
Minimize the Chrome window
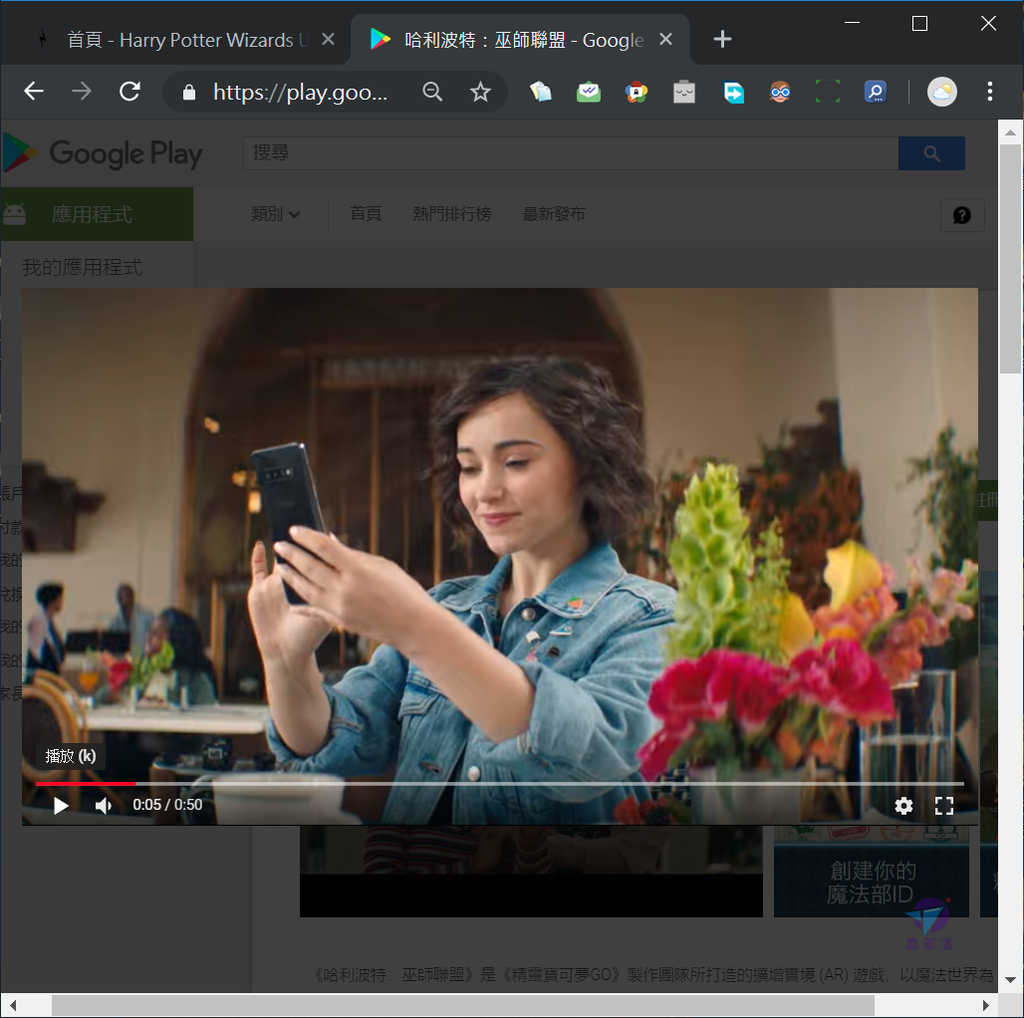tap(852, 24)
